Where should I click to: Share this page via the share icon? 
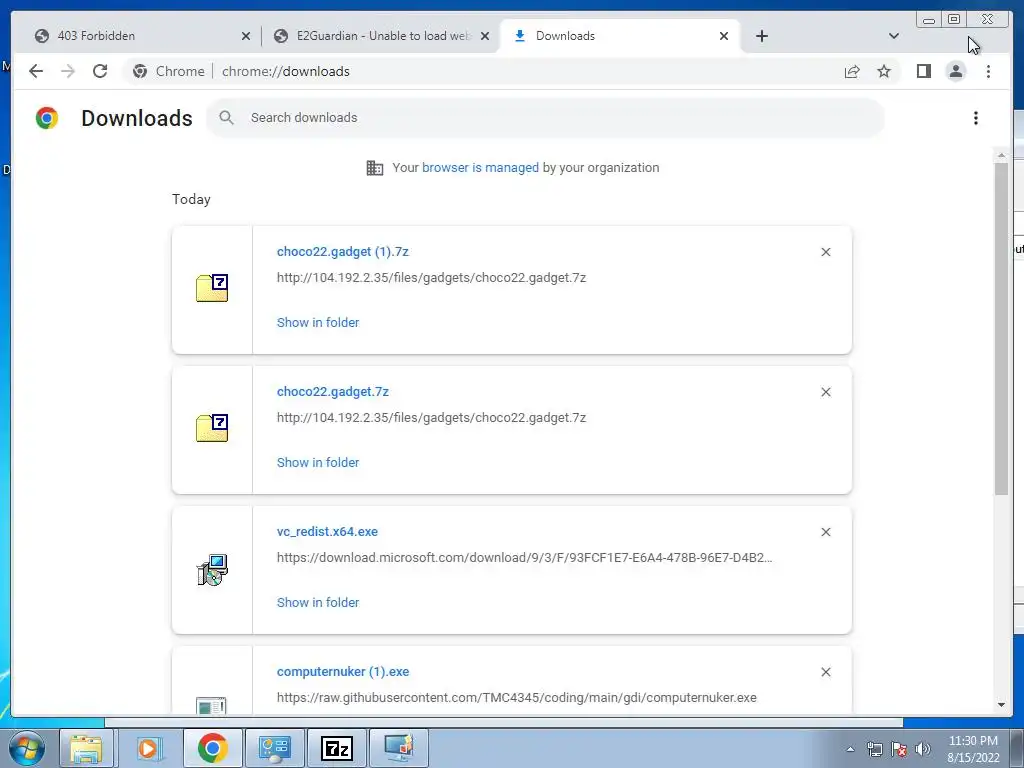852,71
